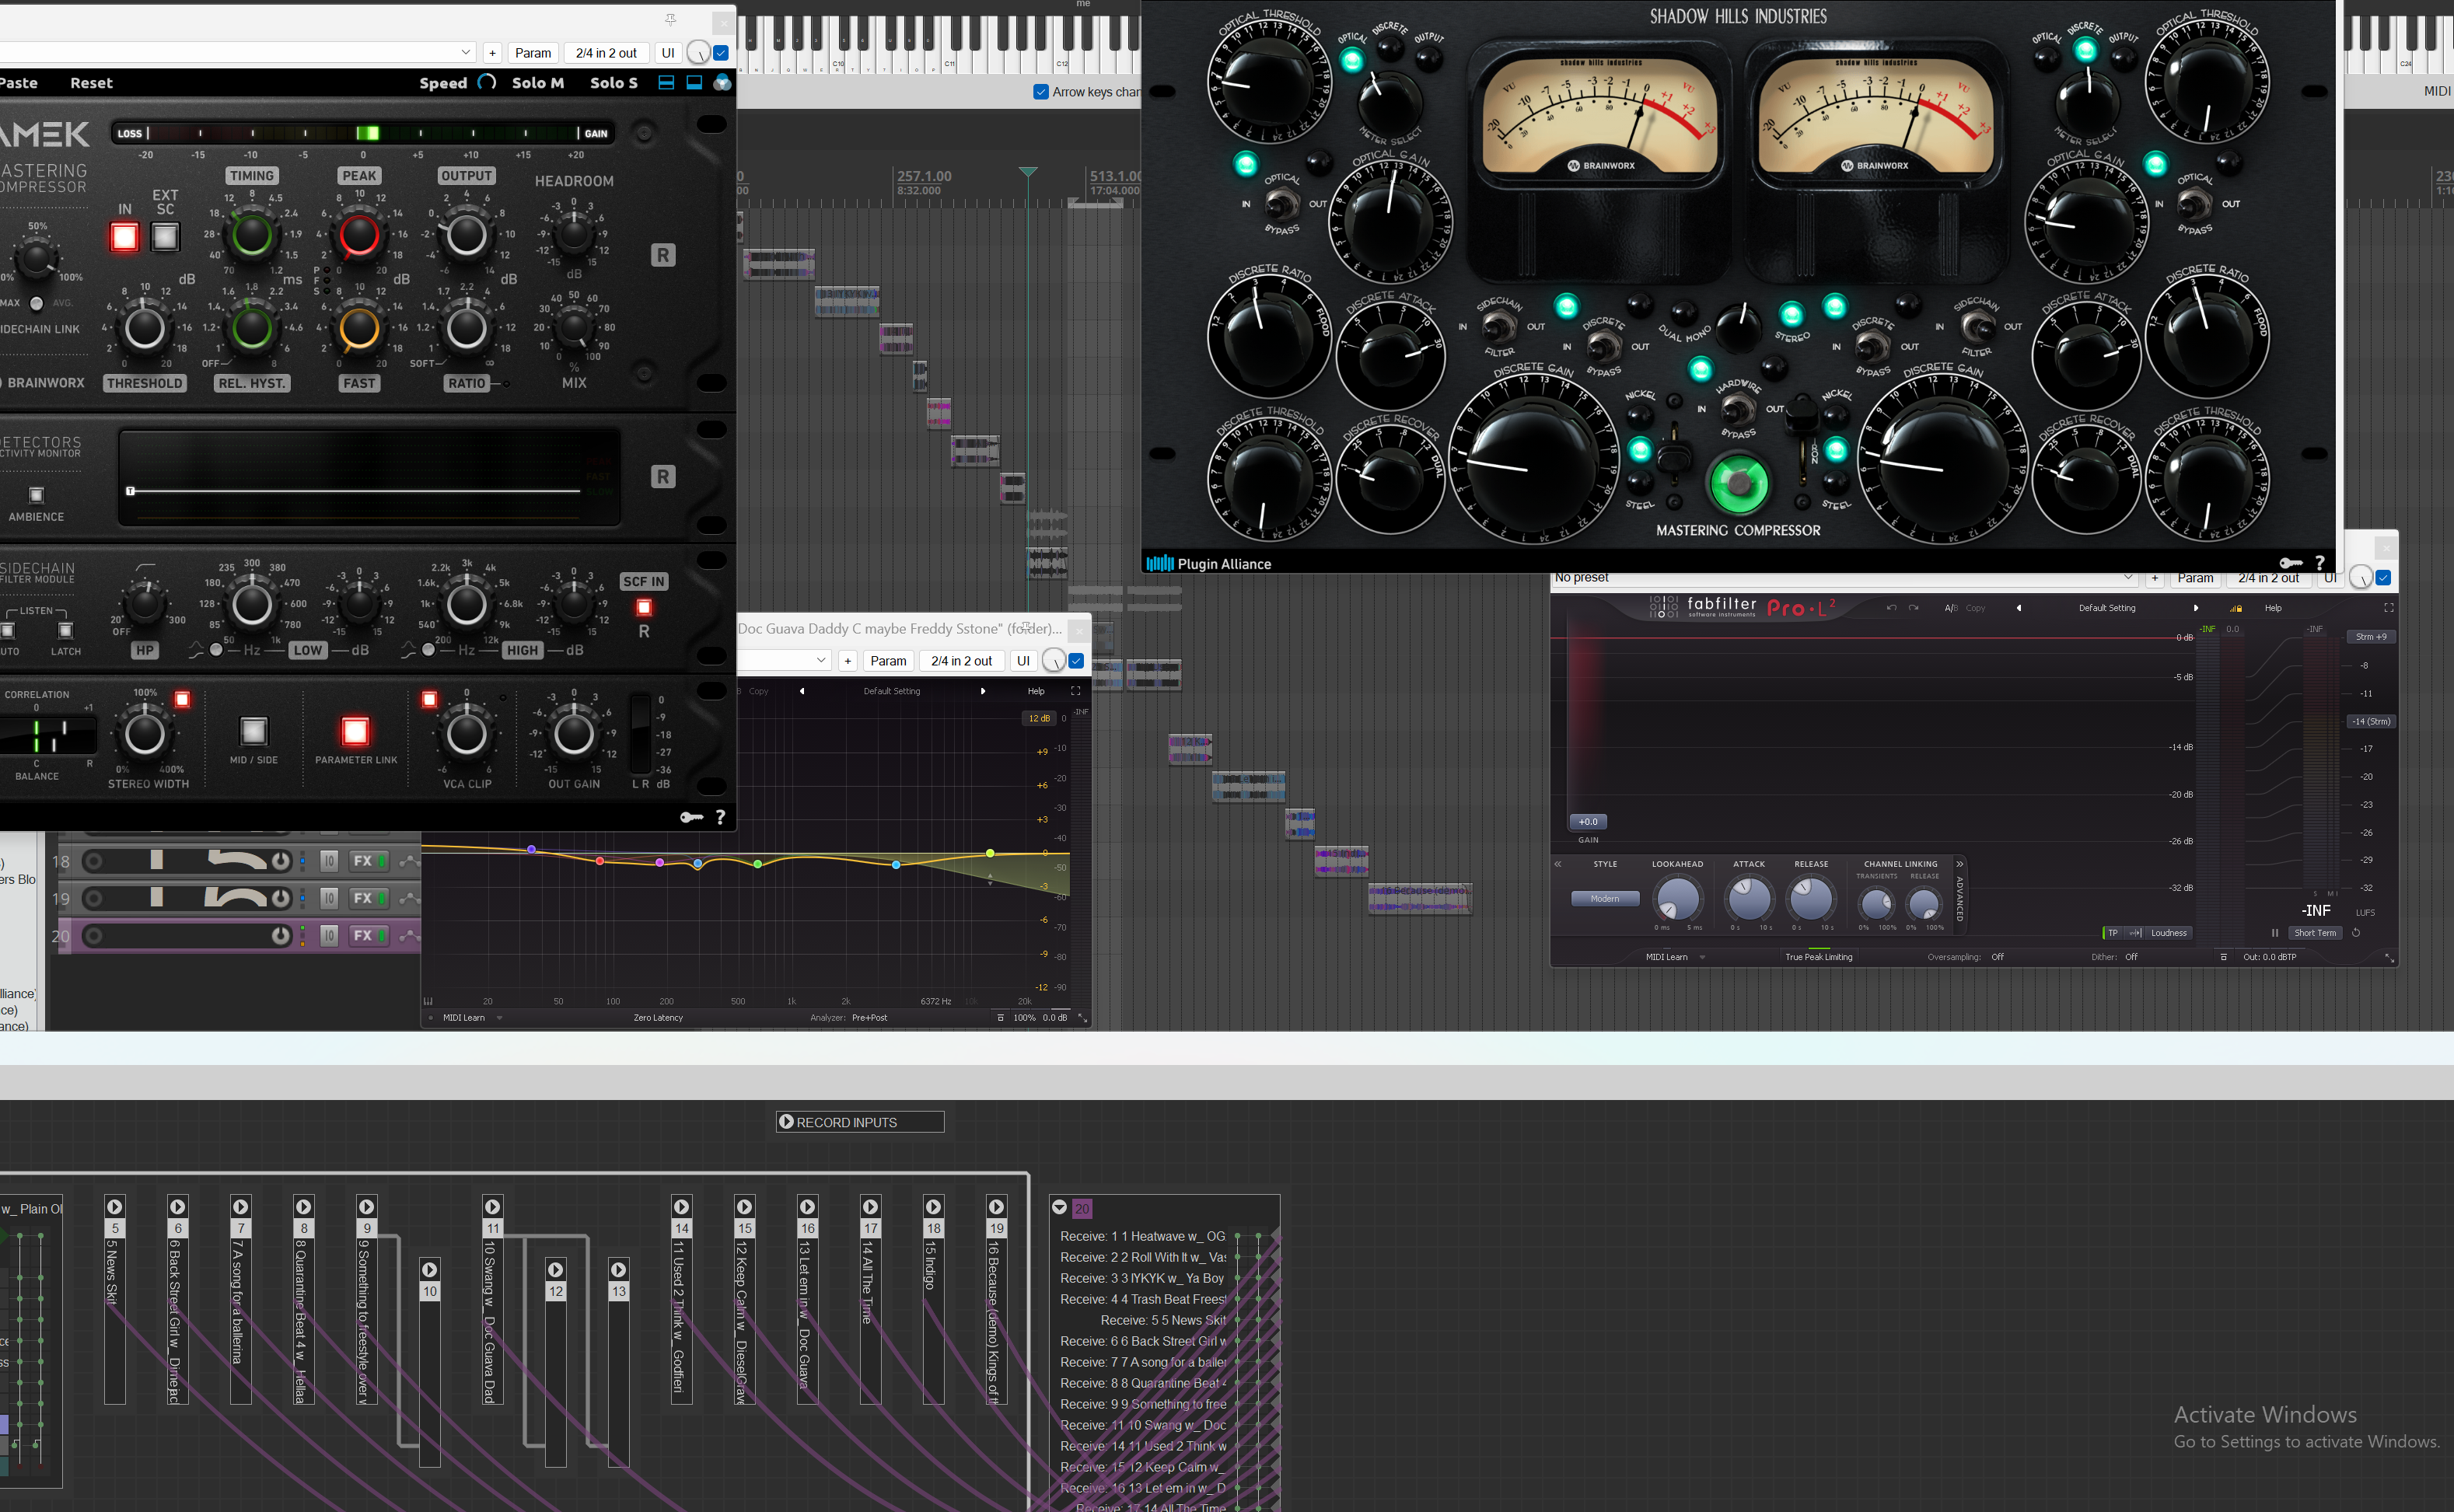Reset the Pro-L 2 loudness measurement
2454x1512 pixels.
coord(2356,933)
